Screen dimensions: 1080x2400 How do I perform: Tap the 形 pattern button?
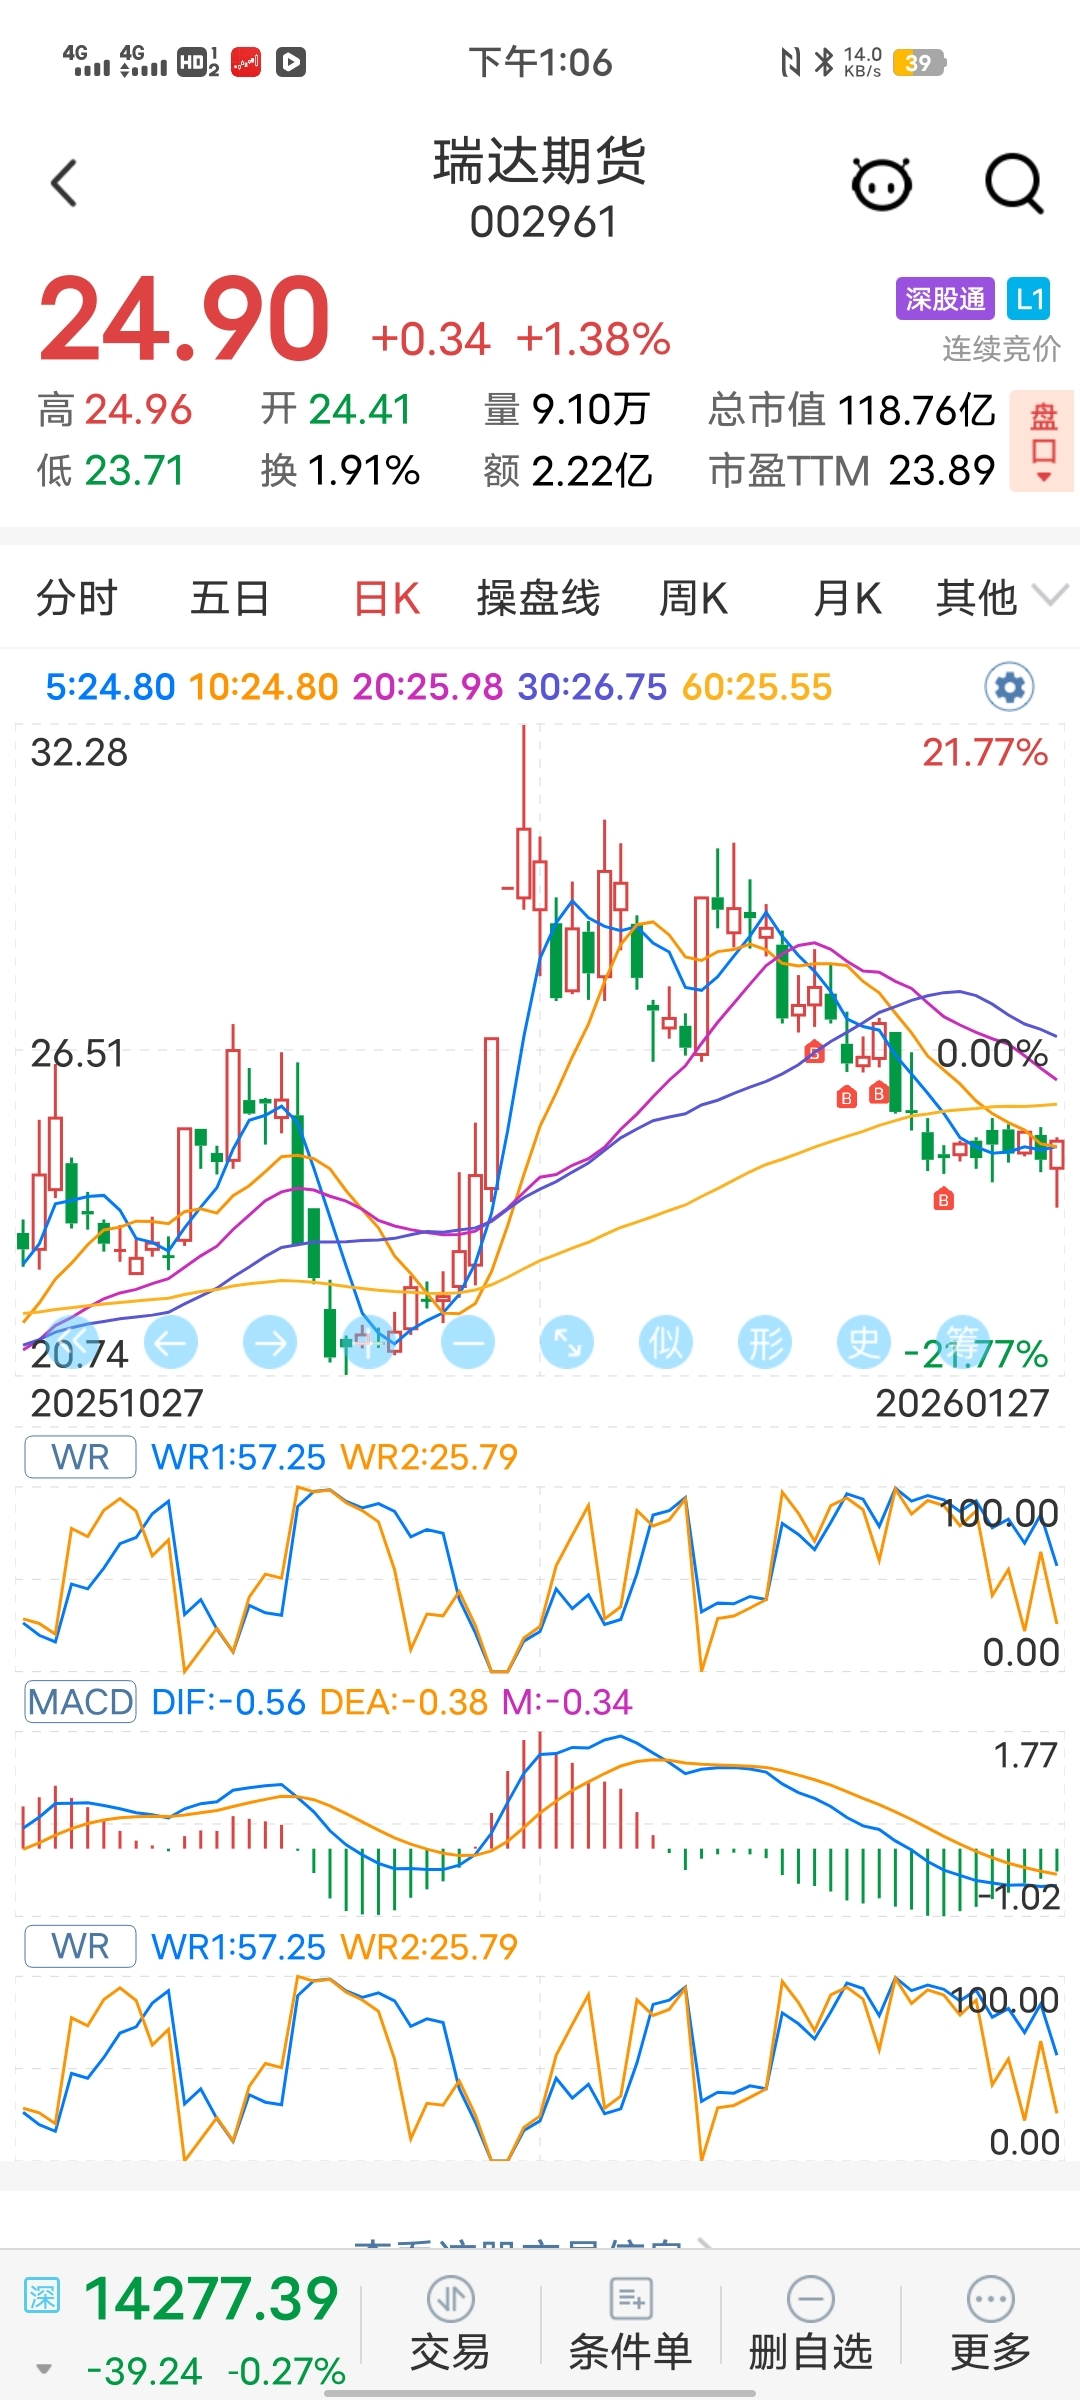click(765, 1342)
